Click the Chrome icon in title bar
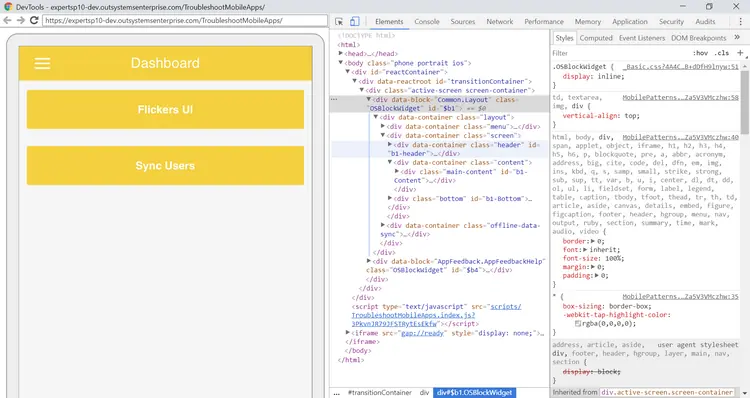 point(8,7)
